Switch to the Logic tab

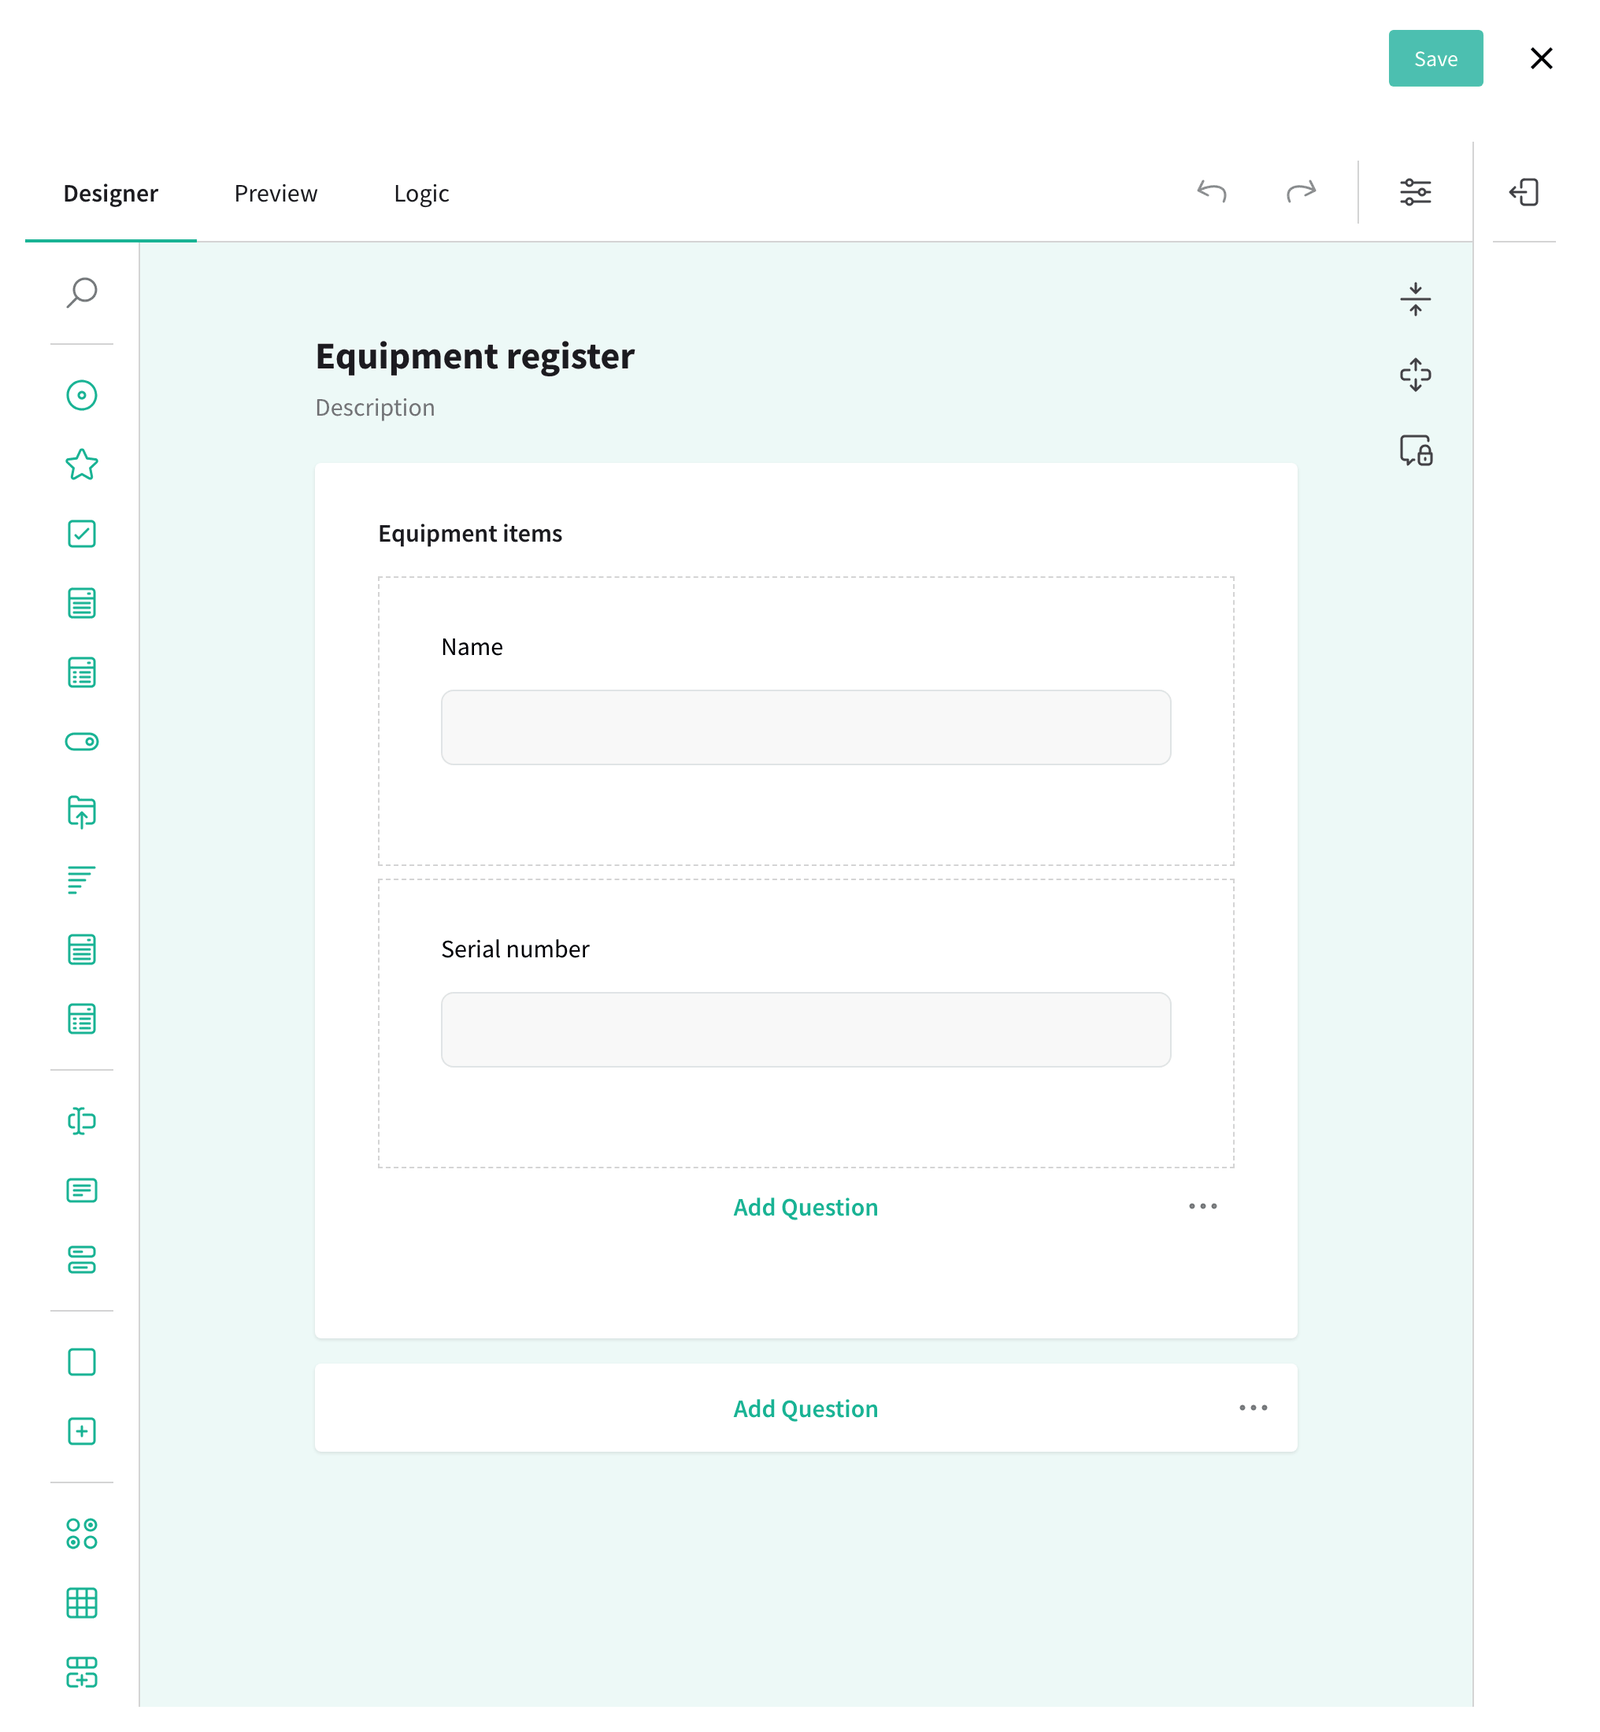click(421, 193)
